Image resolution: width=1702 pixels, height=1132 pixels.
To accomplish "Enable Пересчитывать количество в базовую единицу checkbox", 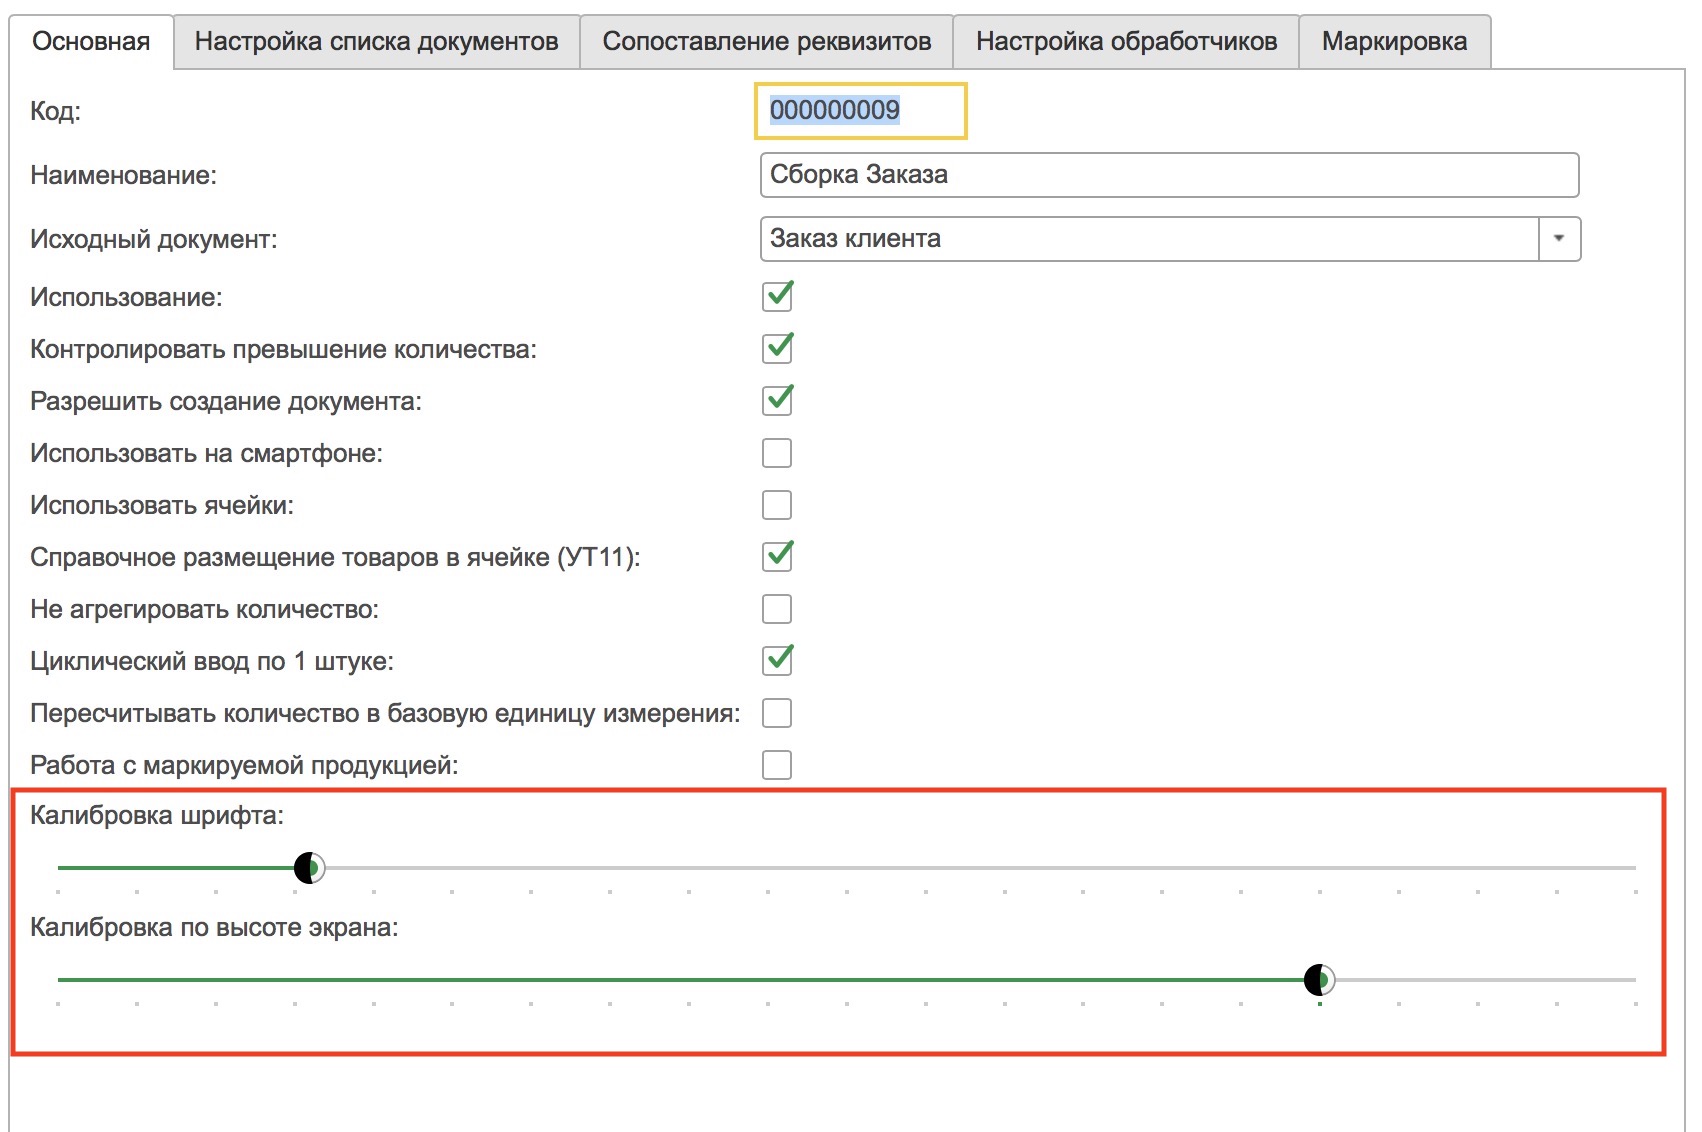I will click(x=777, y=713).
